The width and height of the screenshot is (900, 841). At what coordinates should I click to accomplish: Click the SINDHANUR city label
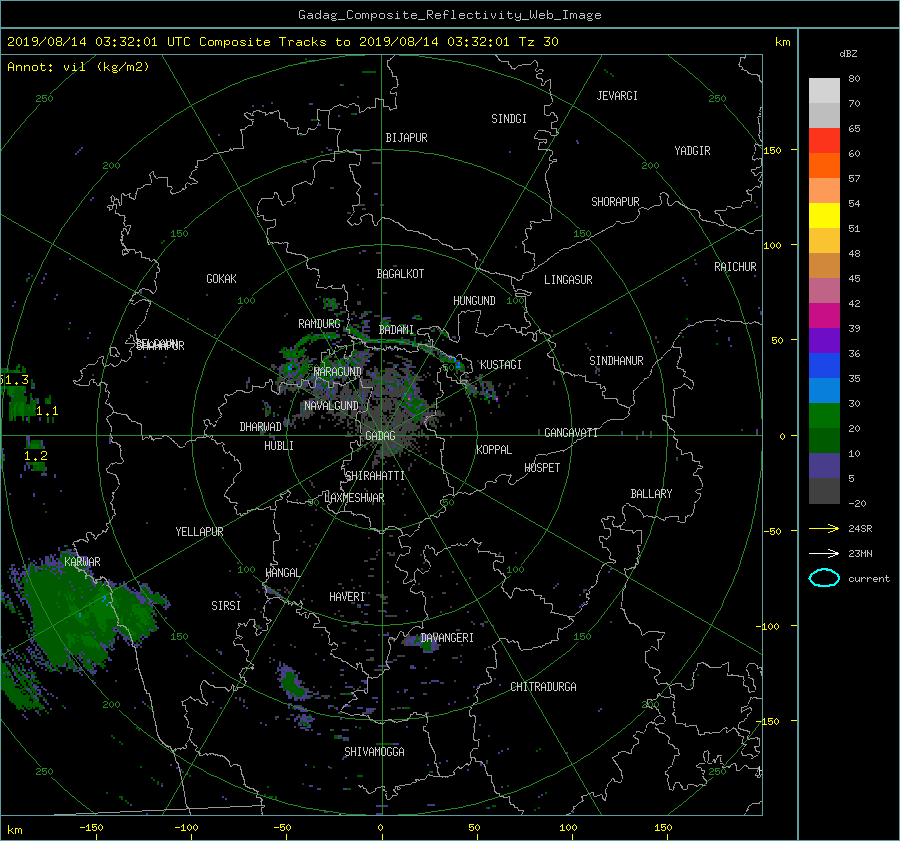[x=616, y=361]
